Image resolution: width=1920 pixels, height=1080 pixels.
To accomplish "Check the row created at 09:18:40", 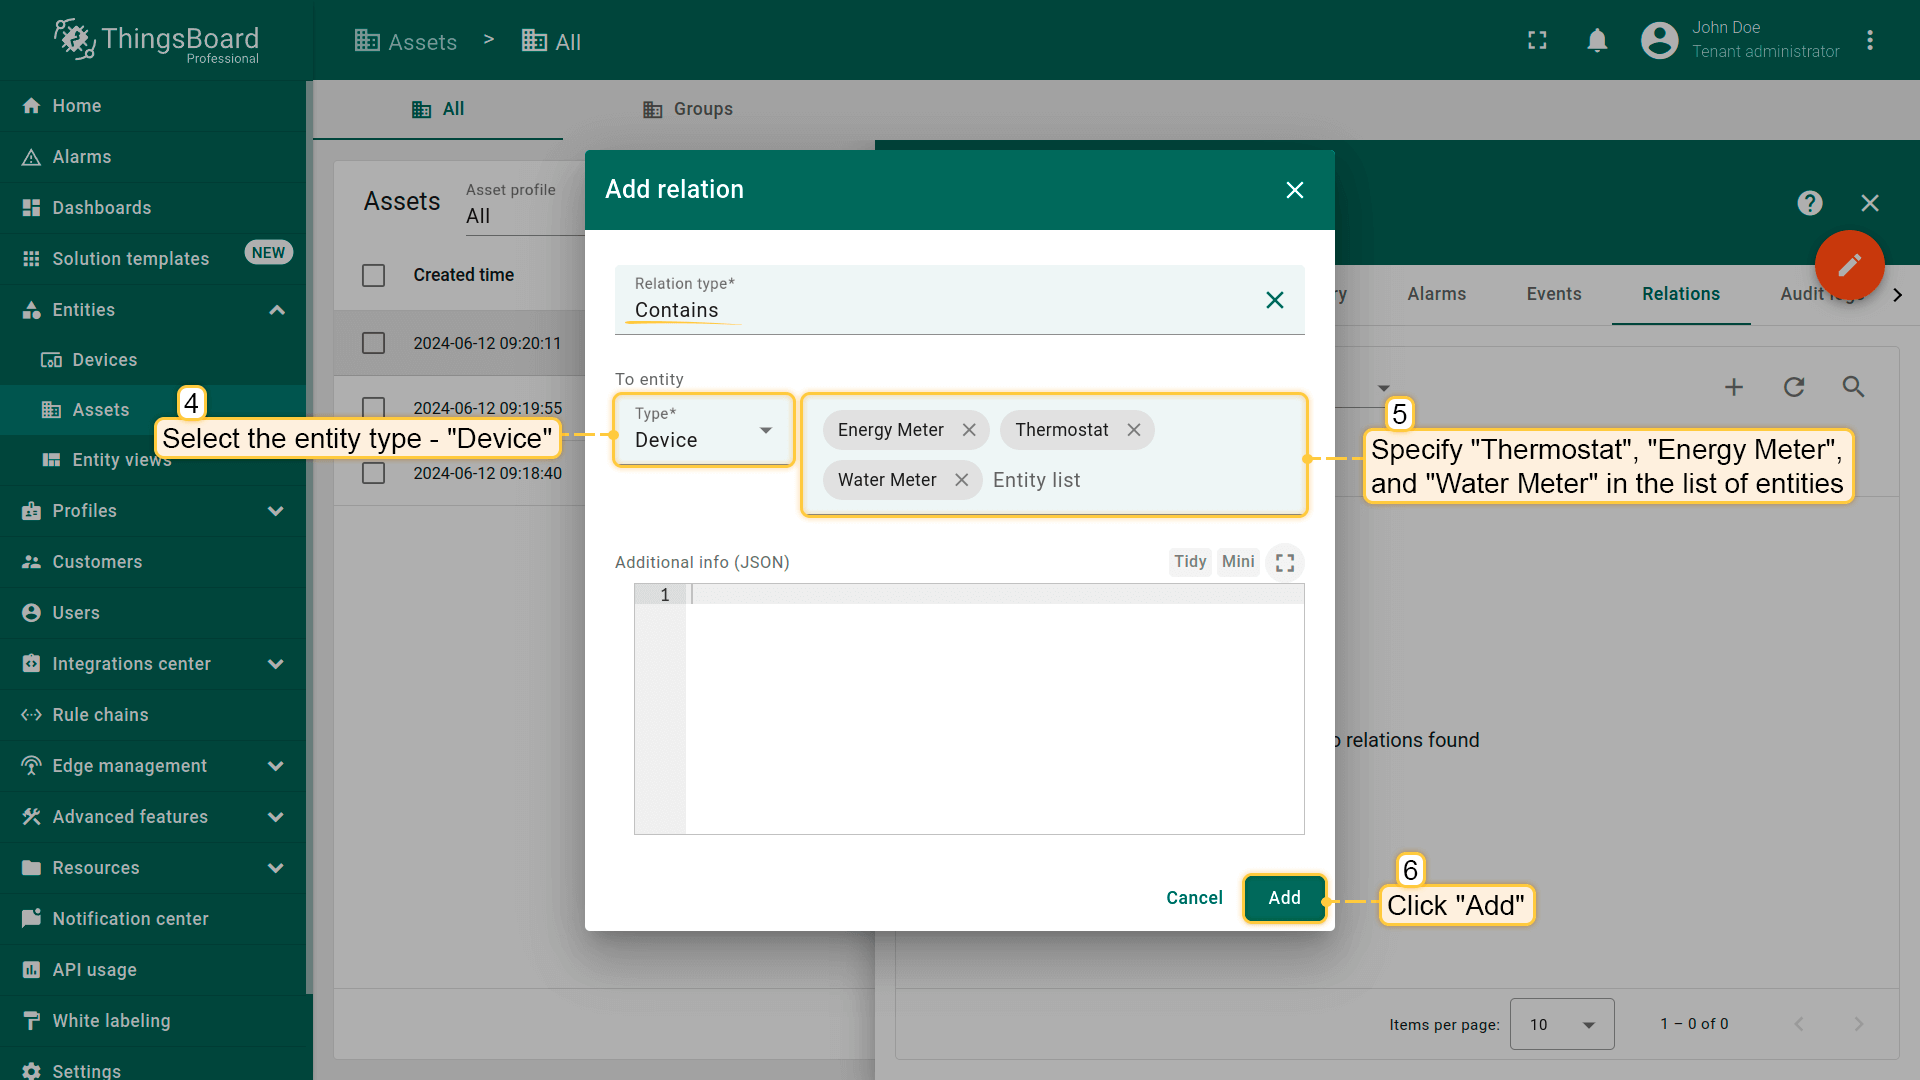I will [x=373, y=473].
